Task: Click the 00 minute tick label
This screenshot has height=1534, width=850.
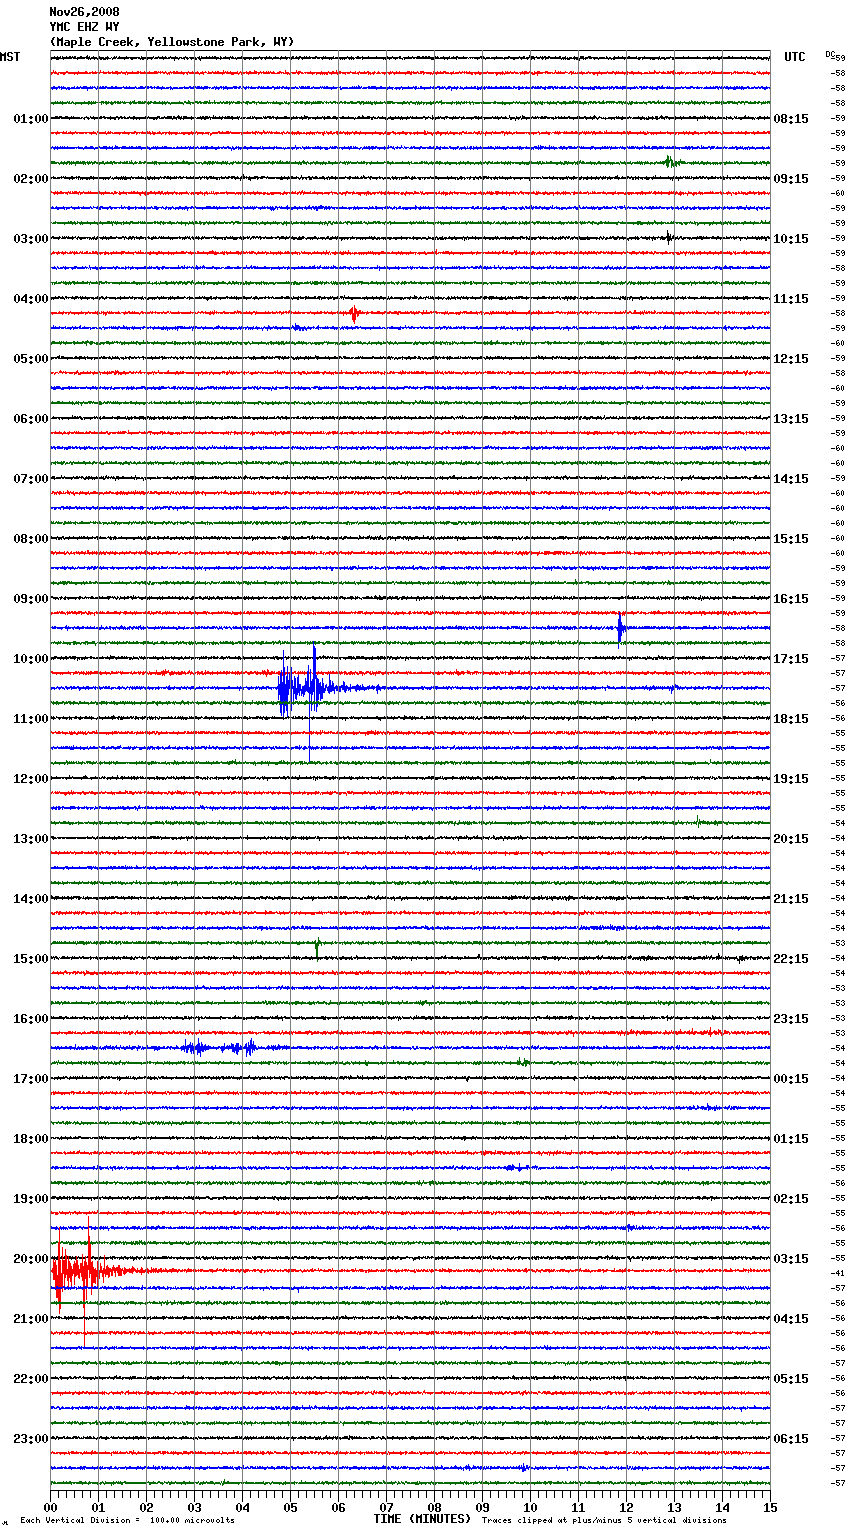Action: click(x=50, y=1507)
